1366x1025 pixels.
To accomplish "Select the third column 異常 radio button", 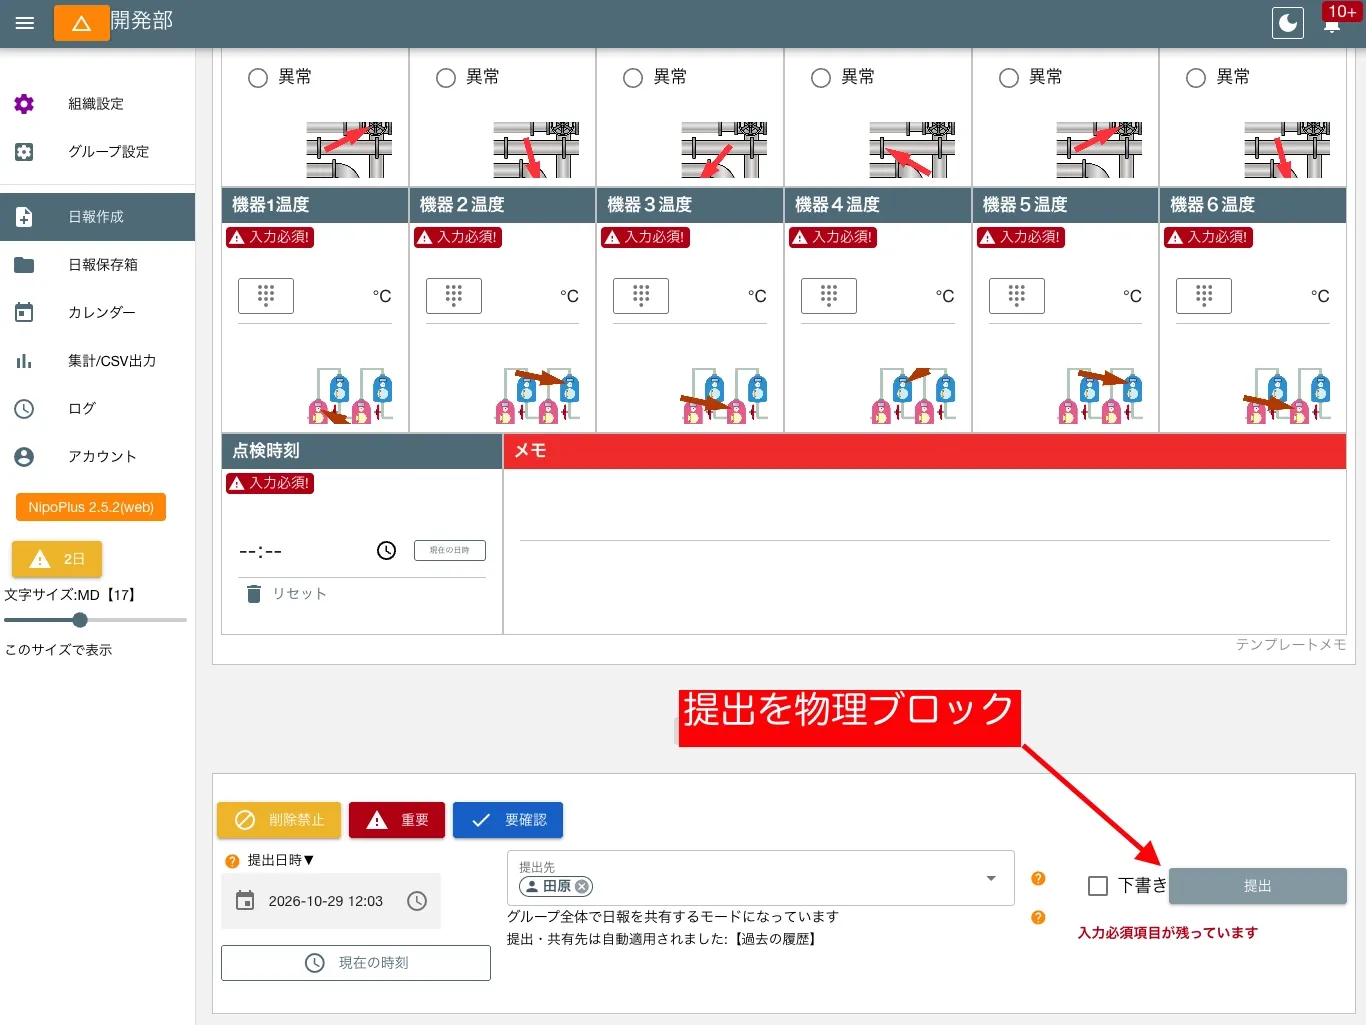I will point(633,78).
